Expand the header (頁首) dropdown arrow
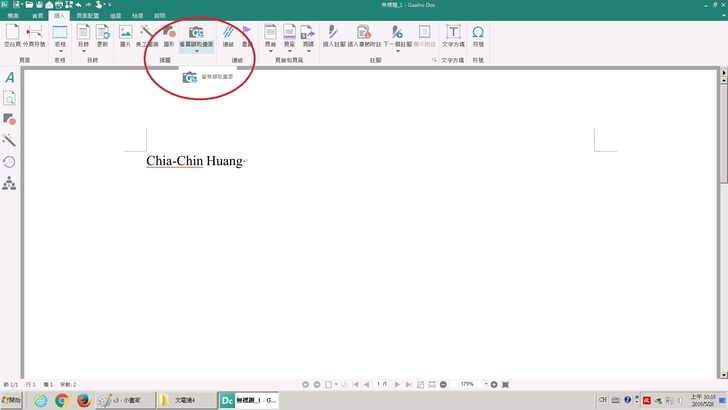The width and height of the screenshot is (728, 410). (x=271, y=51)
